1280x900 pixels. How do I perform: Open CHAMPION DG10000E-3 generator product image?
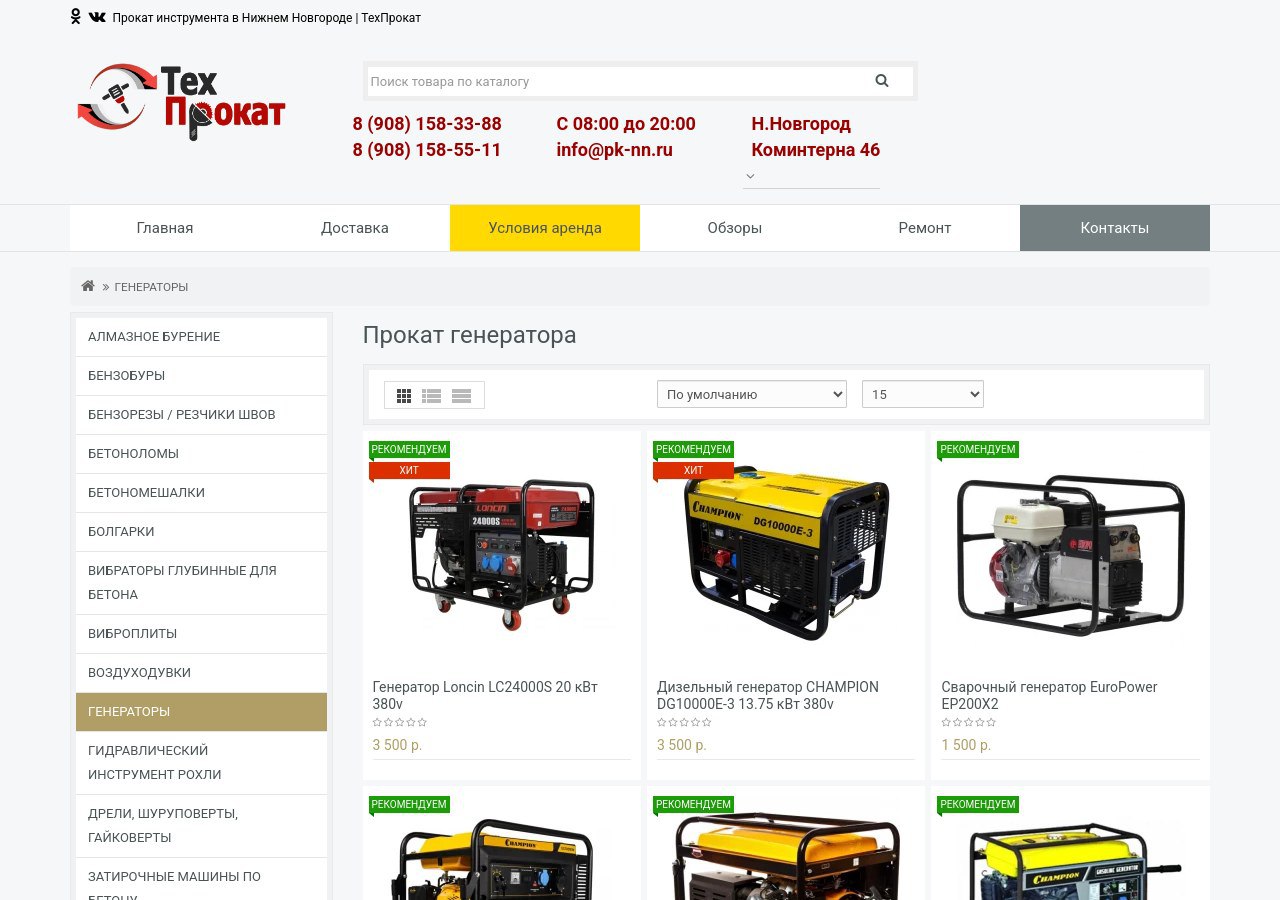click(x=786, y=553)
